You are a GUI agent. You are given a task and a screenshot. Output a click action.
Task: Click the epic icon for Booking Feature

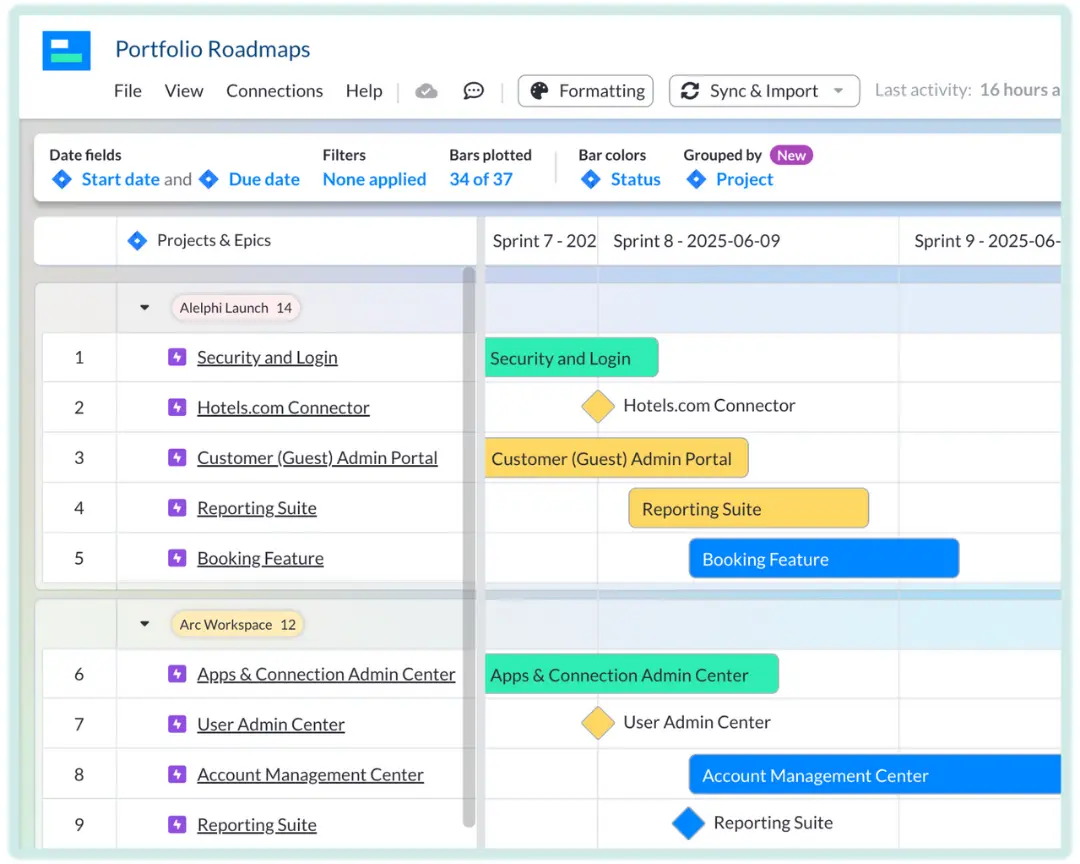tap(177, 557)
